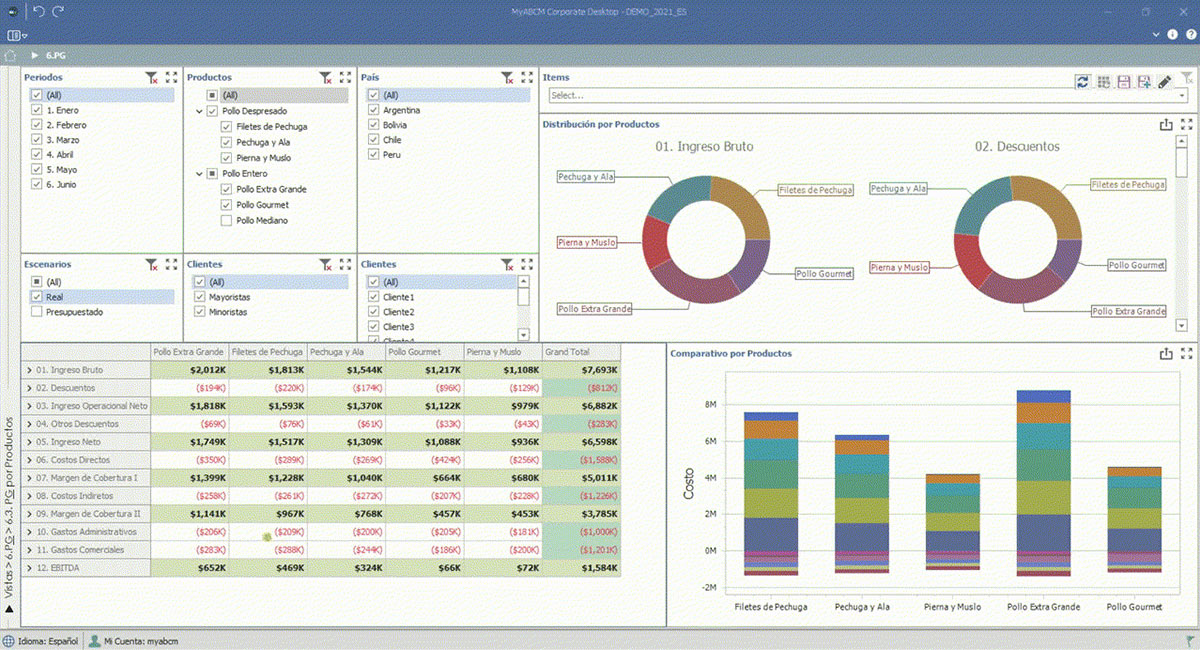The width and height of the screenshot is (1200, 650).
Task: Open the 6.PG breadcrumb item
Action: [x=55, y=56]
